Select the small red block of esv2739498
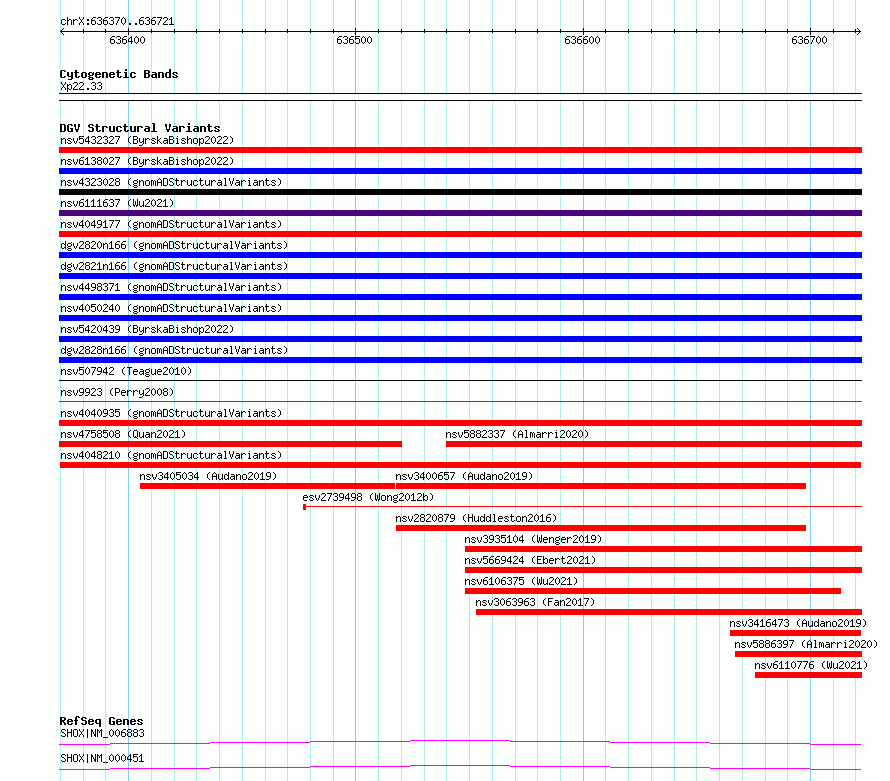890x781 pixels. coord(305,507)
